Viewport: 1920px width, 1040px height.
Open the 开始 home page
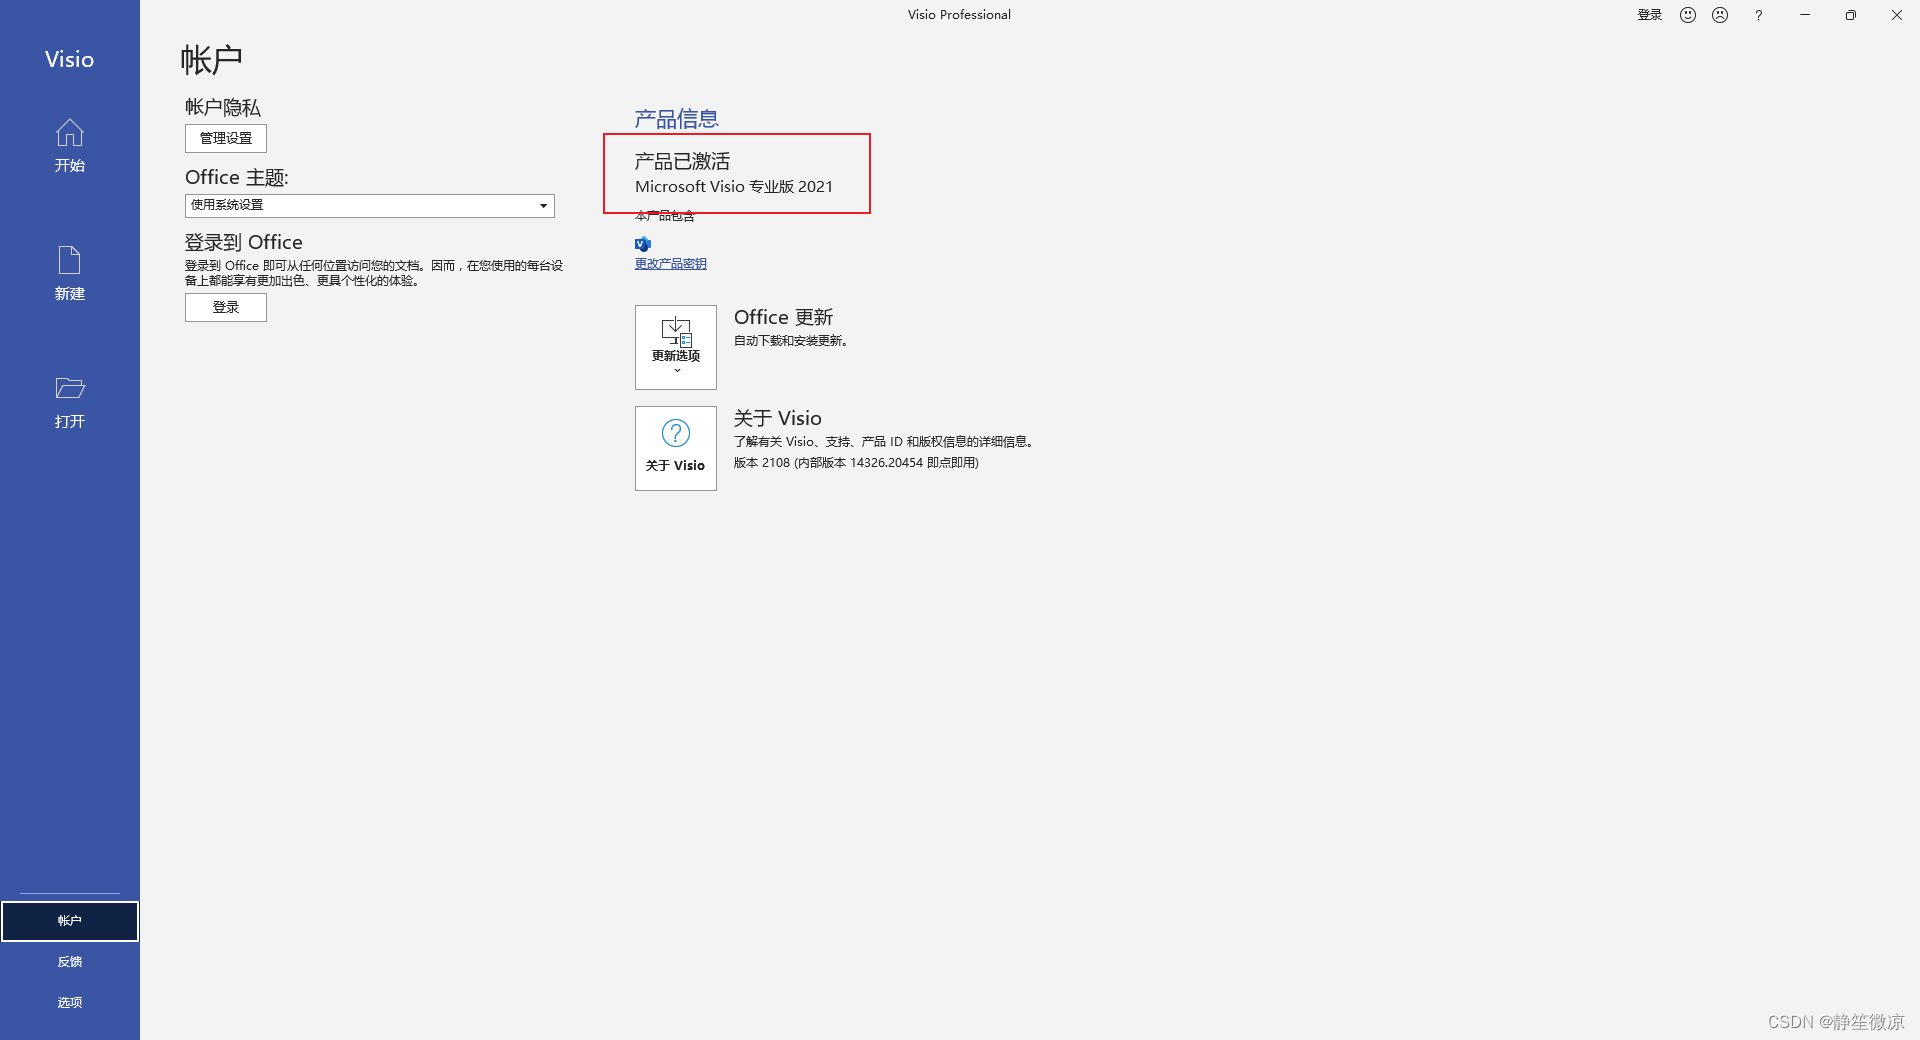click(x=69, y=146)
